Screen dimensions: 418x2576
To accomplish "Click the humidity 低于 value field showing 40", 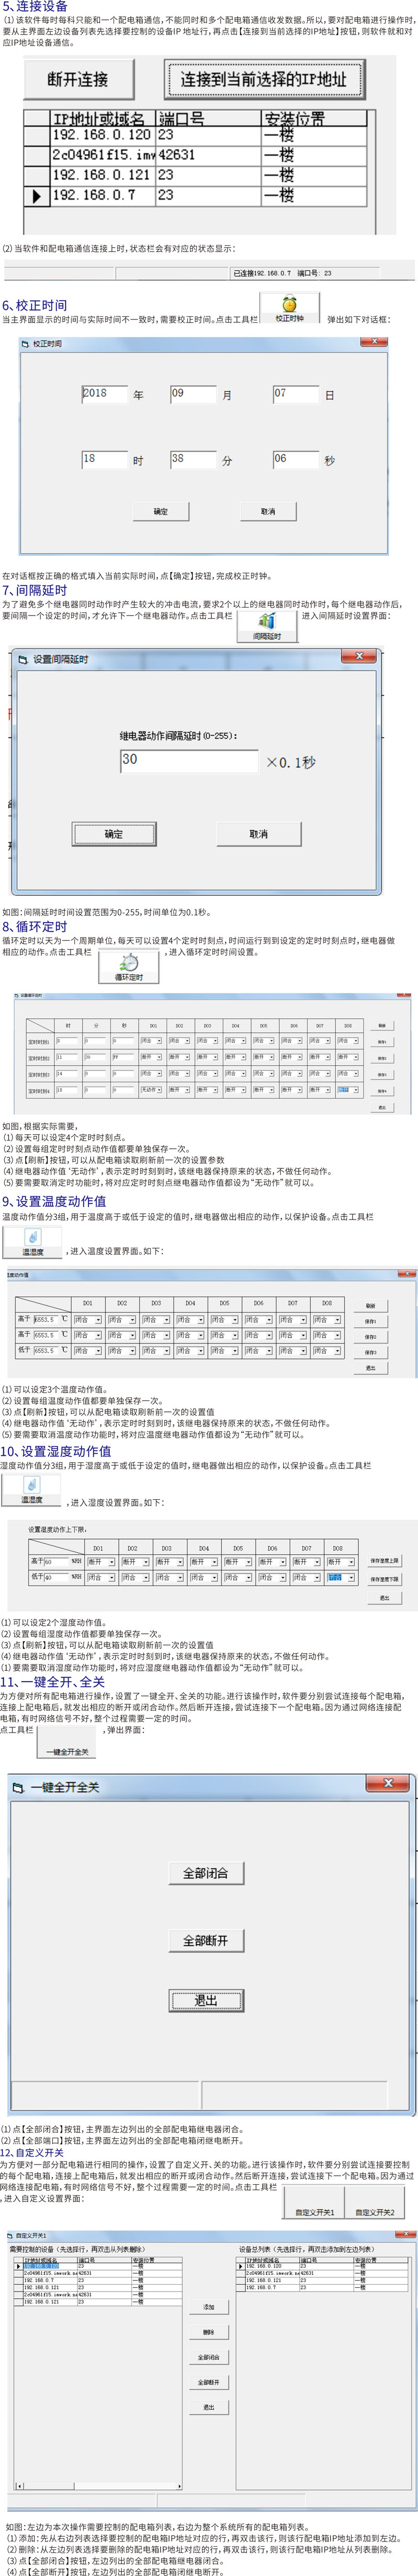I will [x=56, y=1577].
